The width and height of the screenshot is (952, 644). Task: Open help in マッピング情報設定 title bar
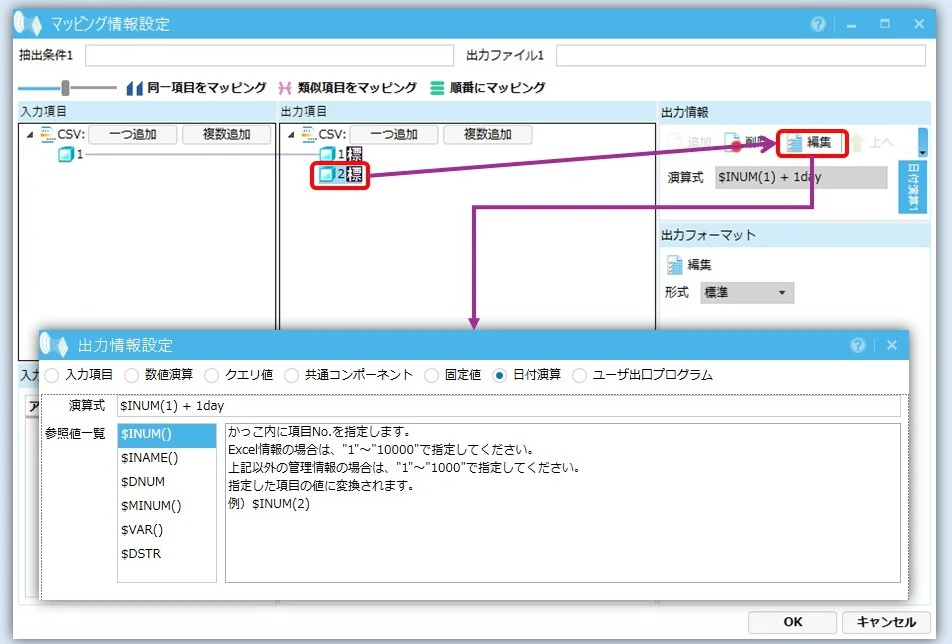tap(818, 24)
